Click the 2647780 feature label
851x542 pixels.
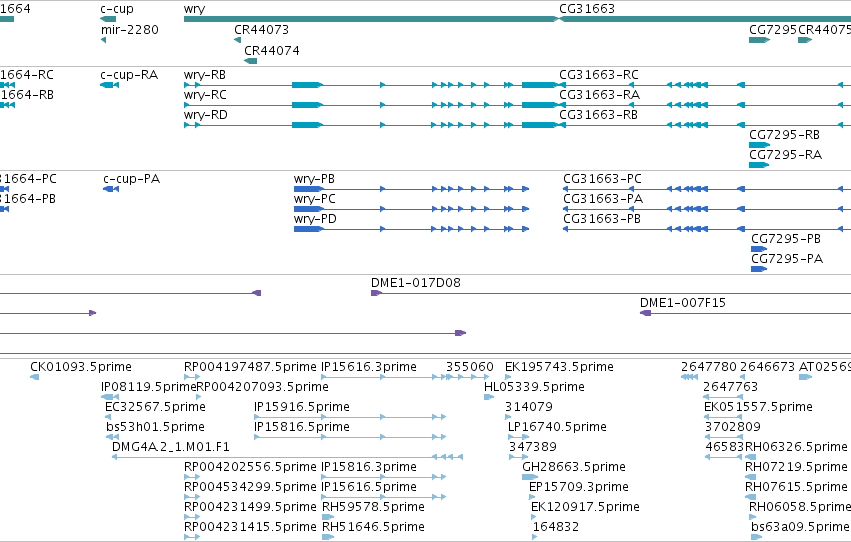(x=709, y=367)
